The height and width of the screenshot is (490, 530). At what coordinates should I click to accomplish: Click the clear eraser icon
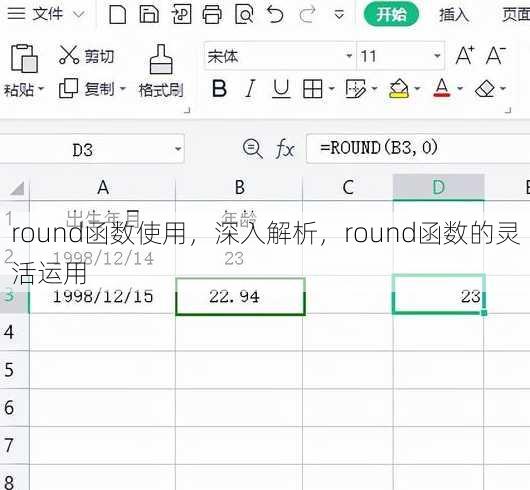[485, 89]
